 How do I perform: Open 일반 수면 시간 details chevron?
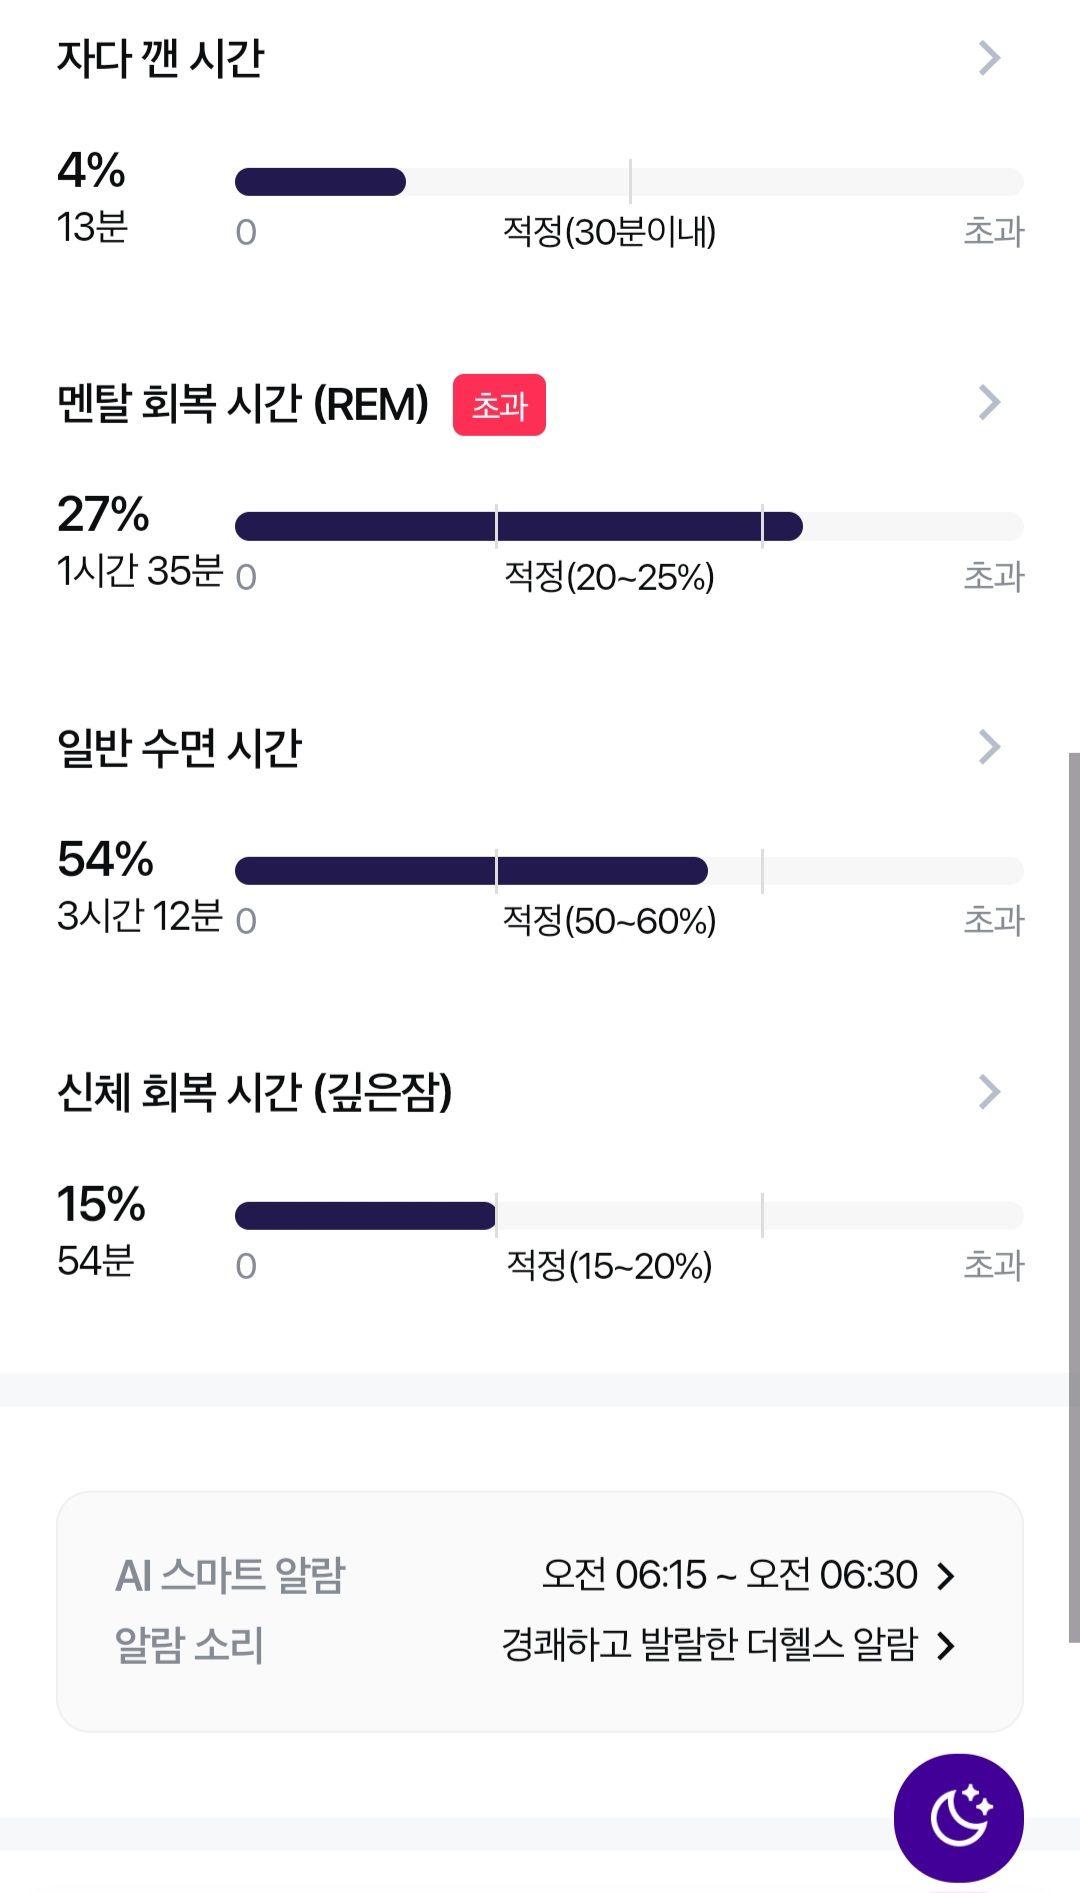[x=989, y=747]
